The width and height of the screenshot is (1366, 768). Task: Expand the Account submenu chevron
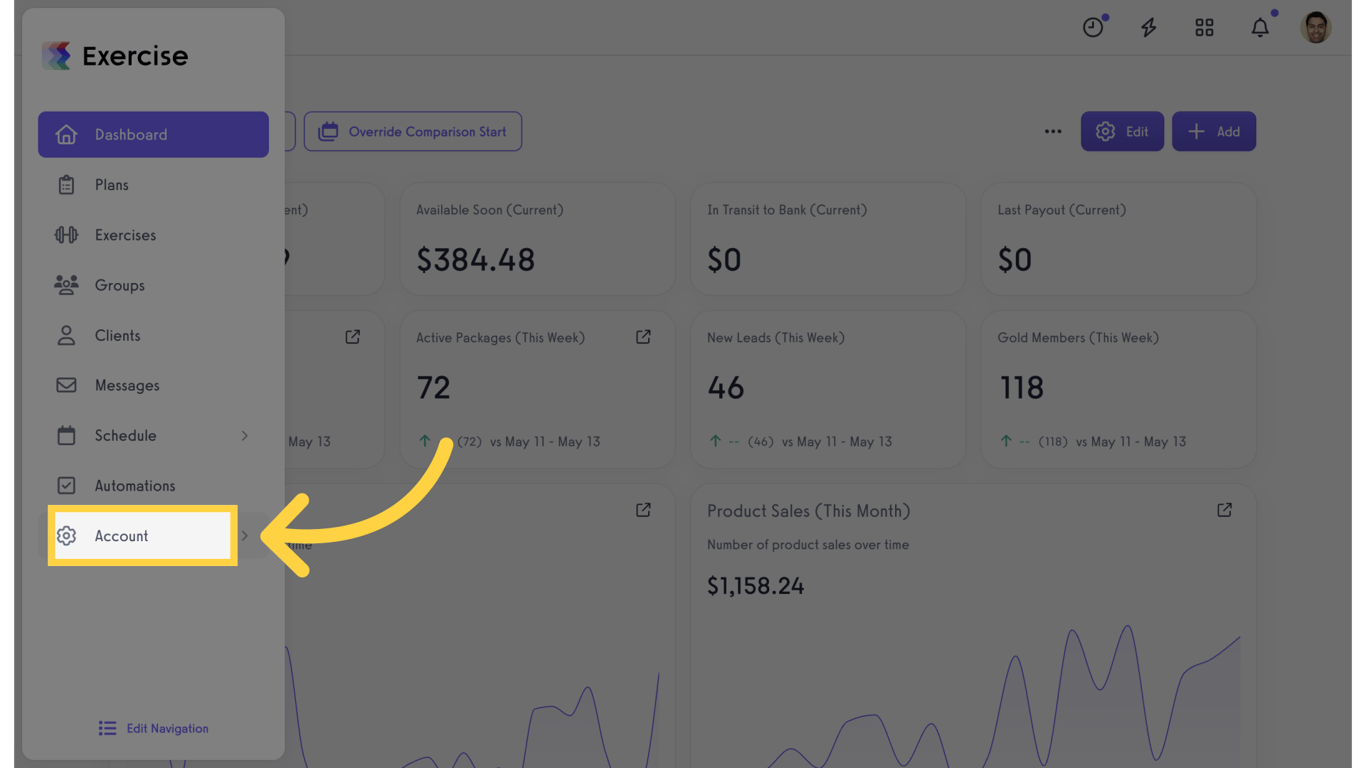click(244, 536)
